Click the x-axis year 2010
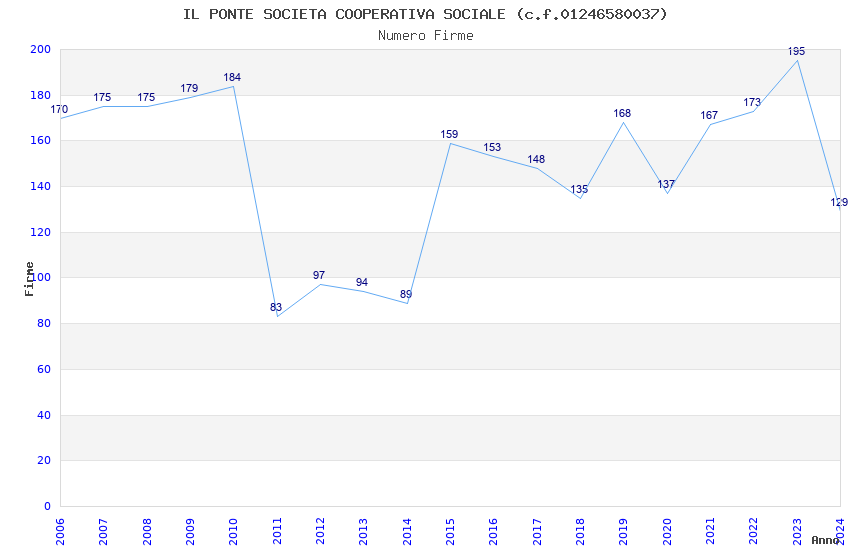Screen dimensions: 850x550 point(233,531)
